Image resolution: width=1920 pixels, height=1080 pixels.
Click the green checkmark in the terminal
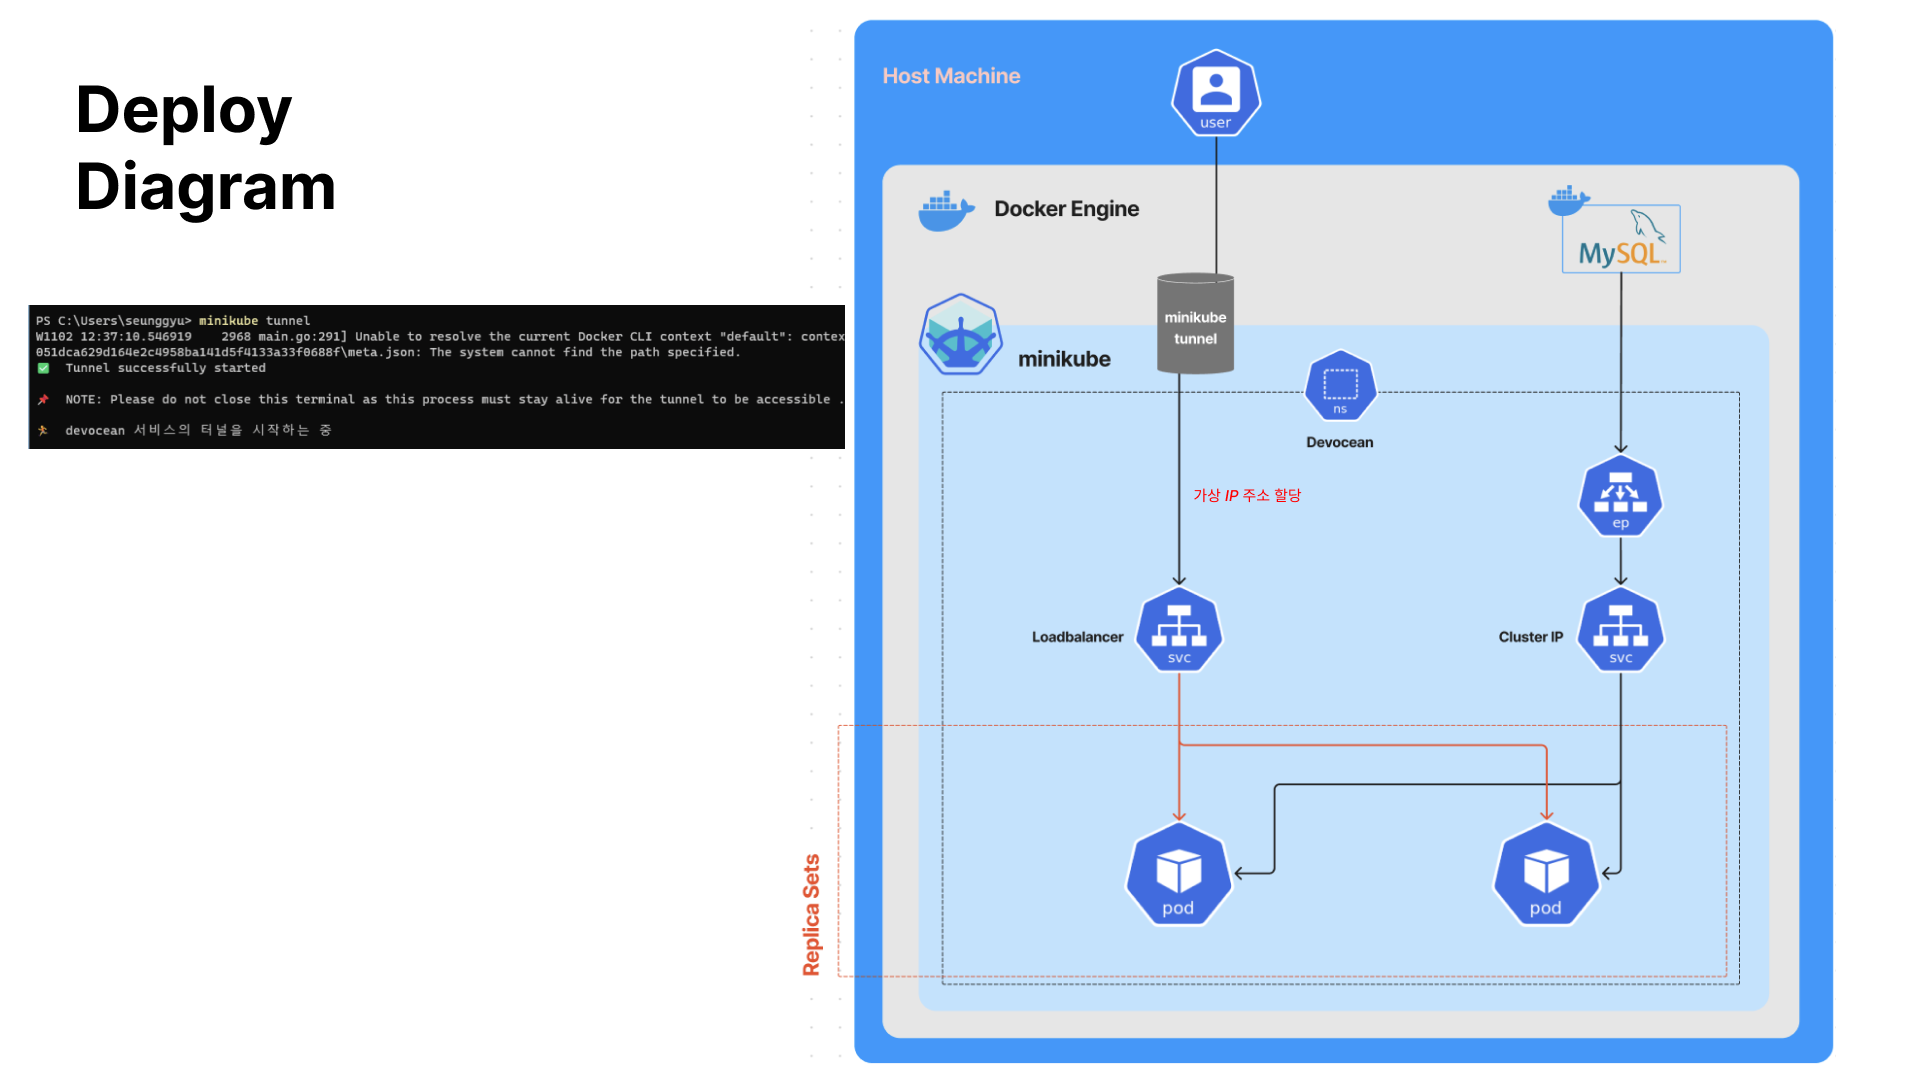pos(43,368)
